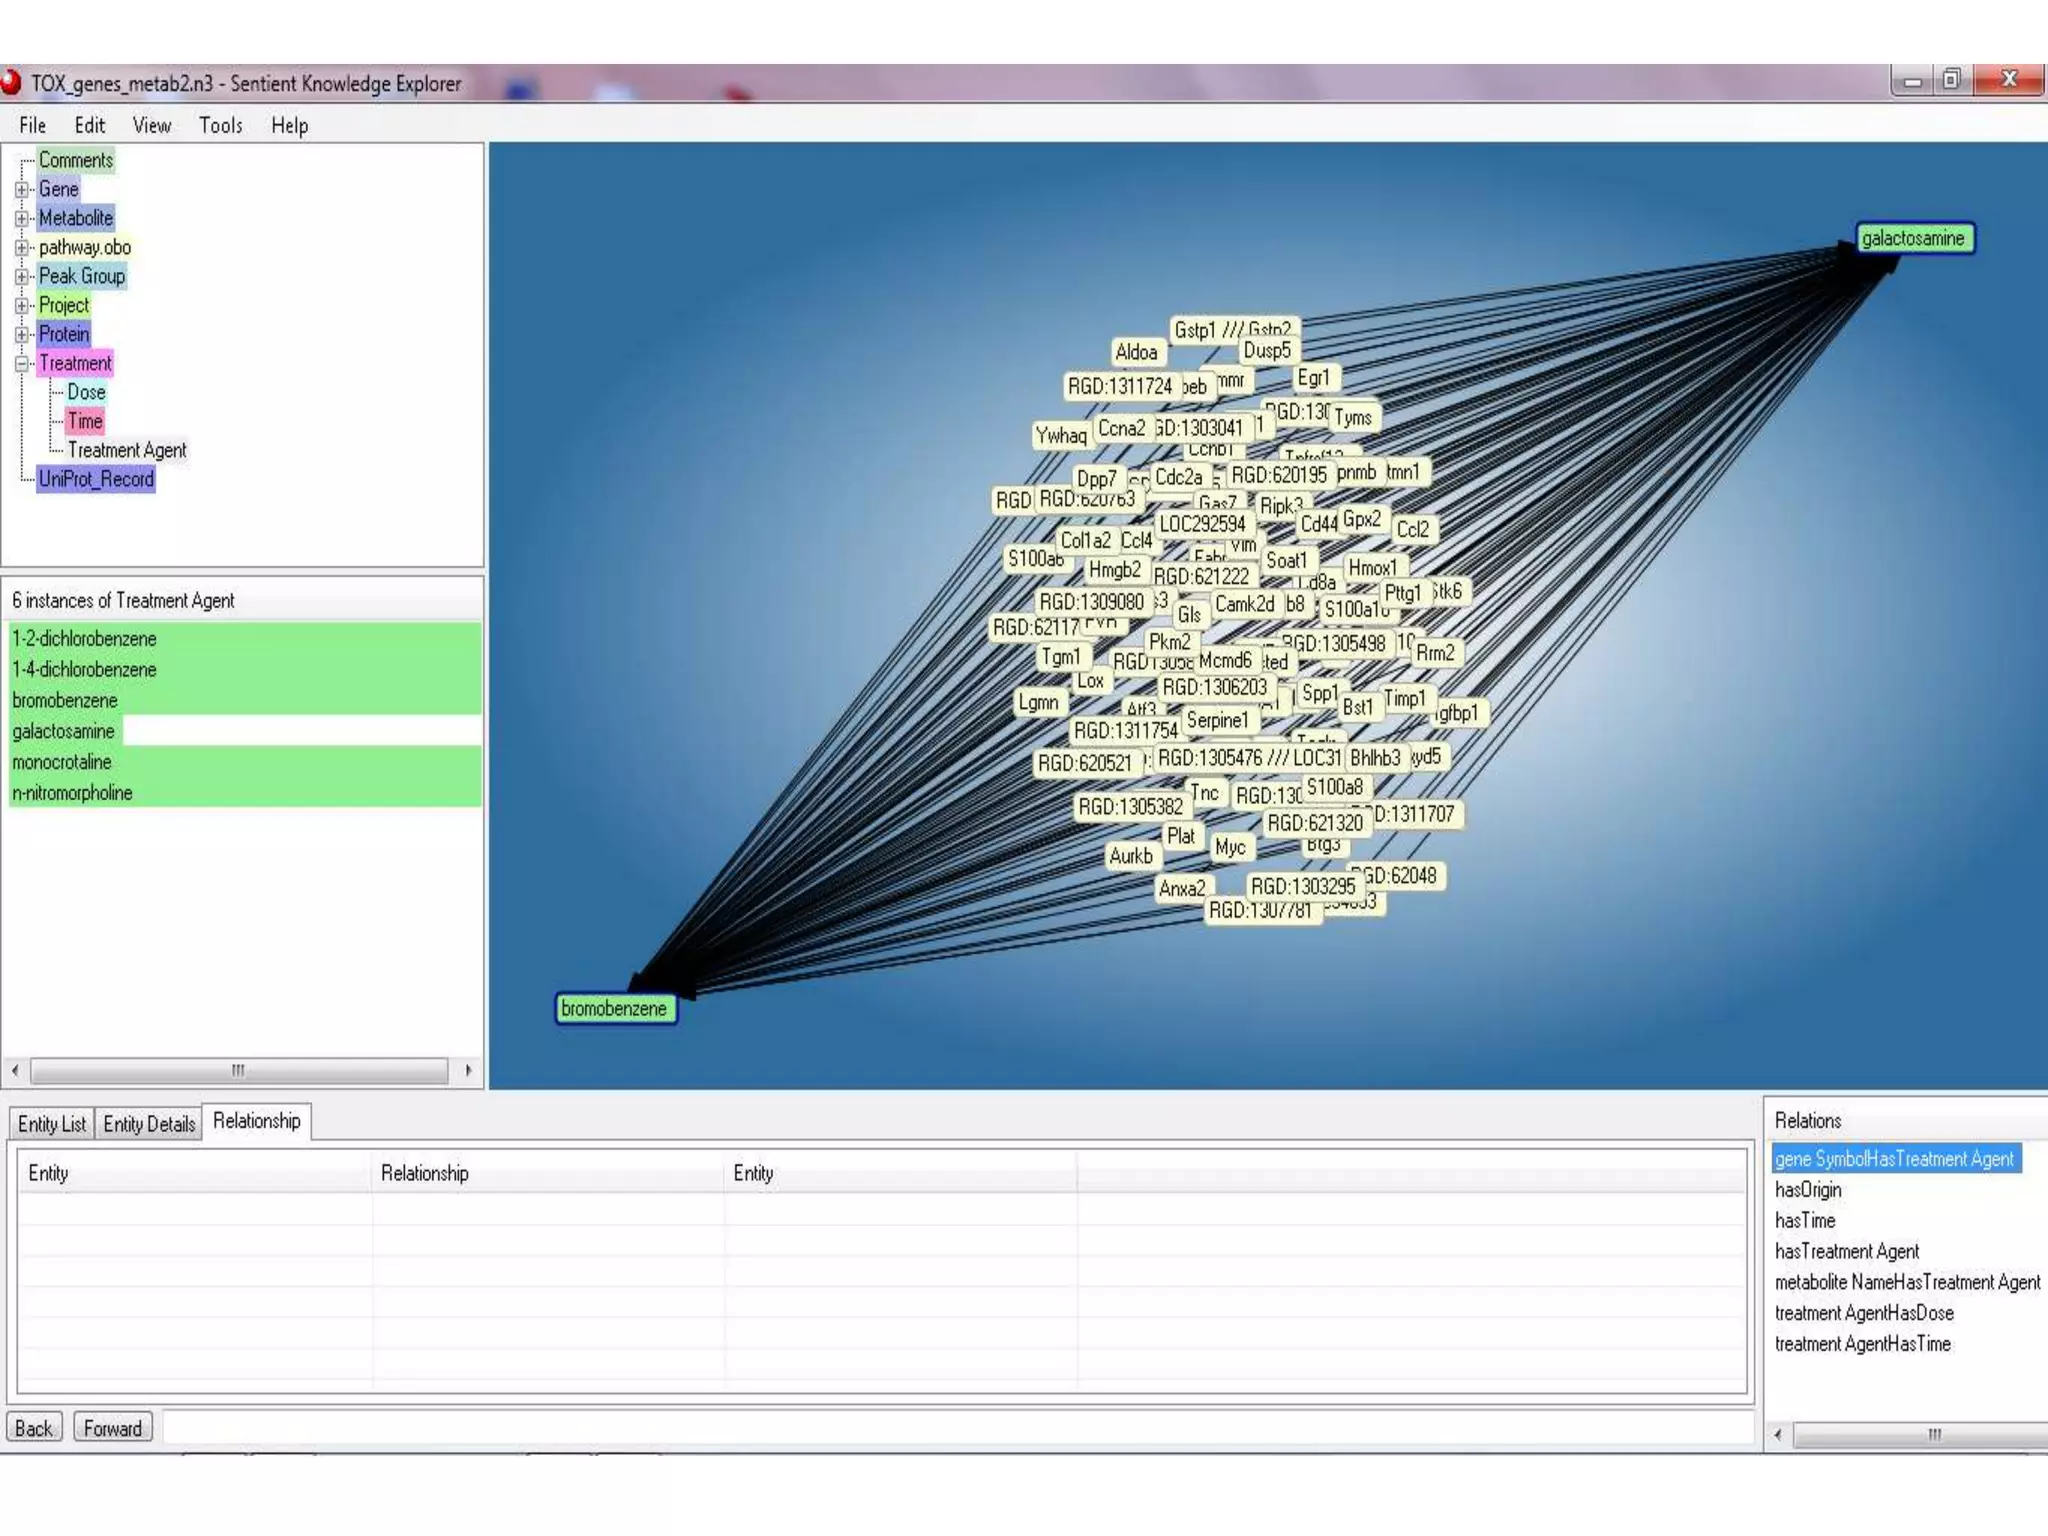Viewport: 2048px width, 1536px height.
Task: Expand the Gene tree node
Action: (x=22, y=189)
